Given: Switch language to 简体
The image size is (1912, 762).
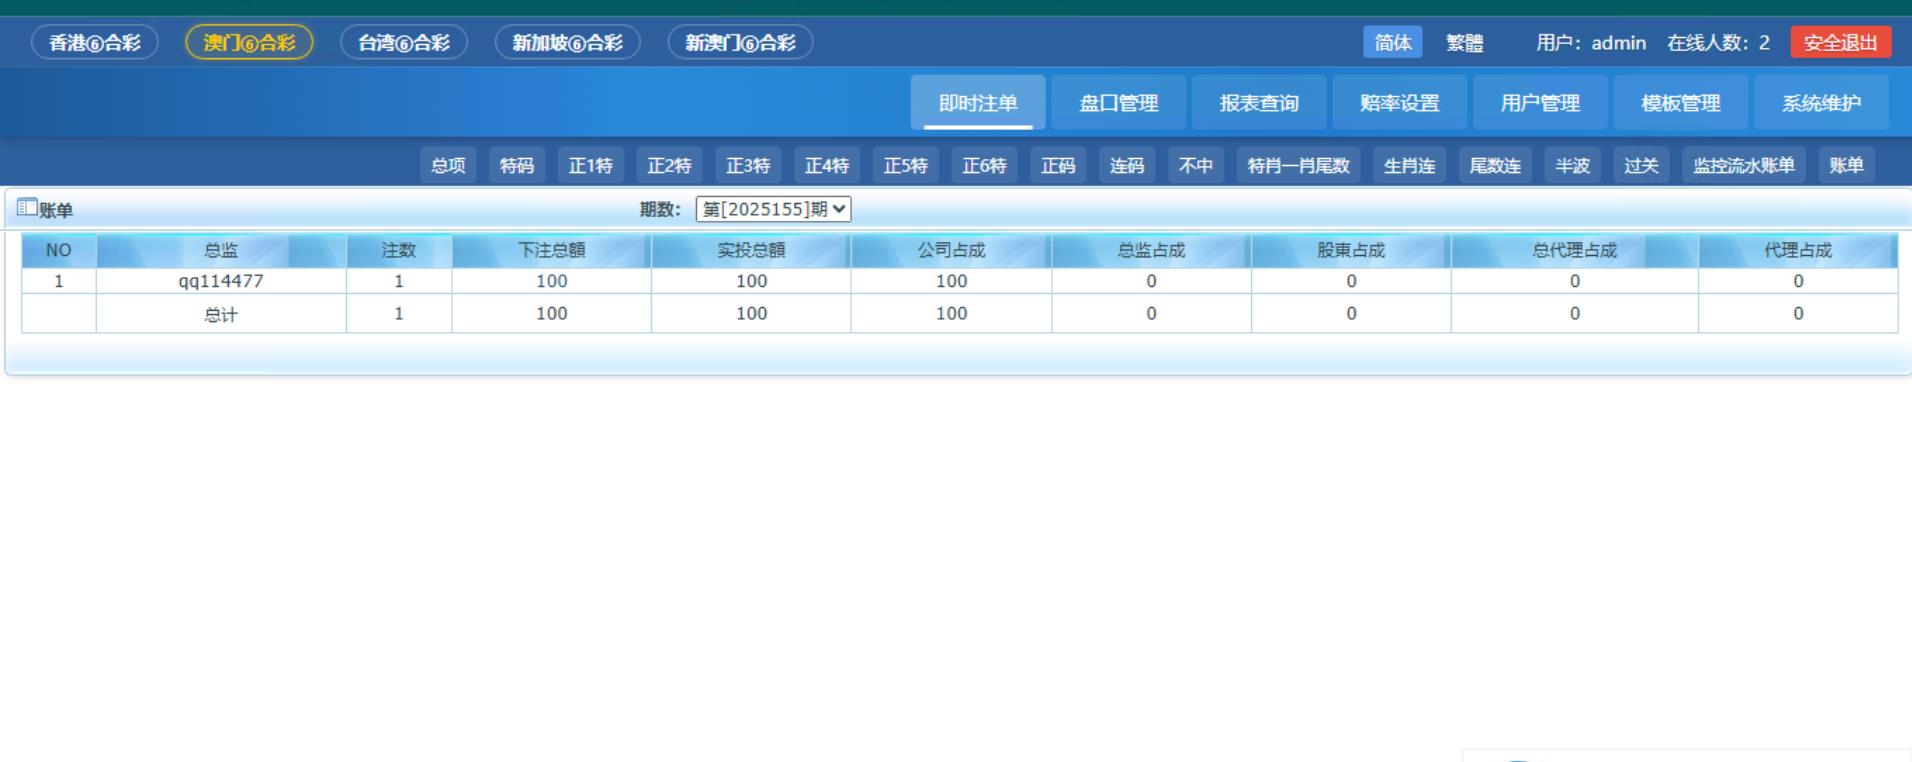Looking at the screenshot, I should click(1392, 42).
